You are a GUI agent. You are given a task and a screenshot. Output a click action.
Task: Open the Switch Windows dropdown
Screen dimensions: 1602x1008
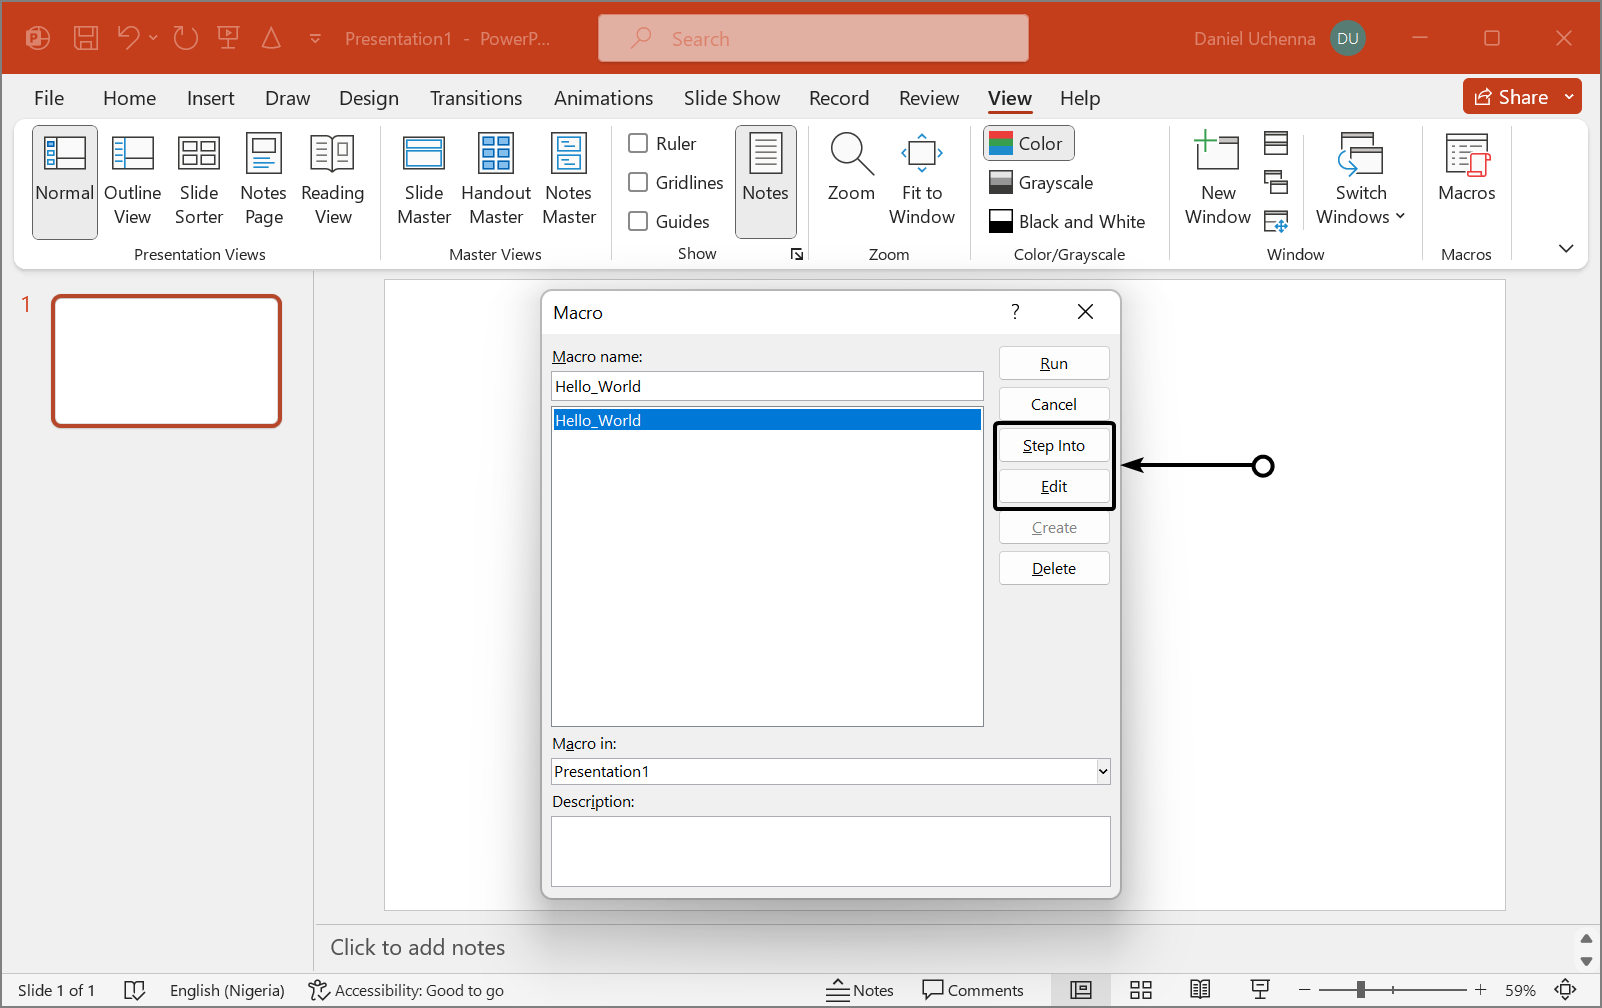[1360, 181]
